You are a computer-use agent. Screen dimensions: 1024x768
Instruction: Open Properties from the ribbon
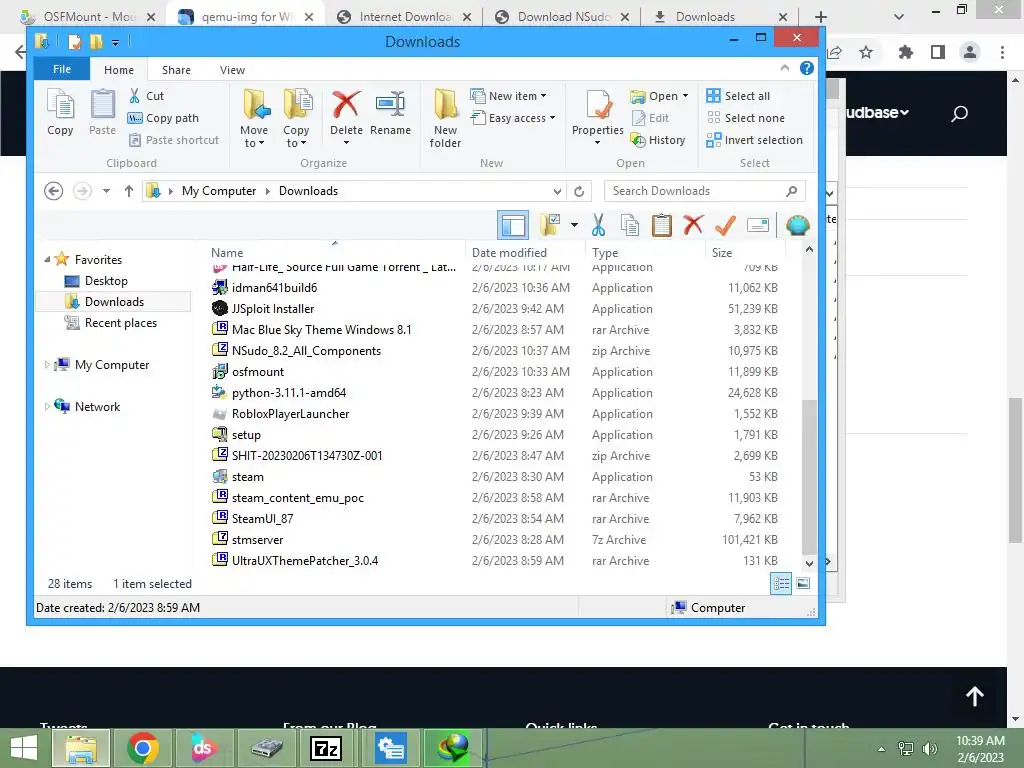[x=598, y=118]
